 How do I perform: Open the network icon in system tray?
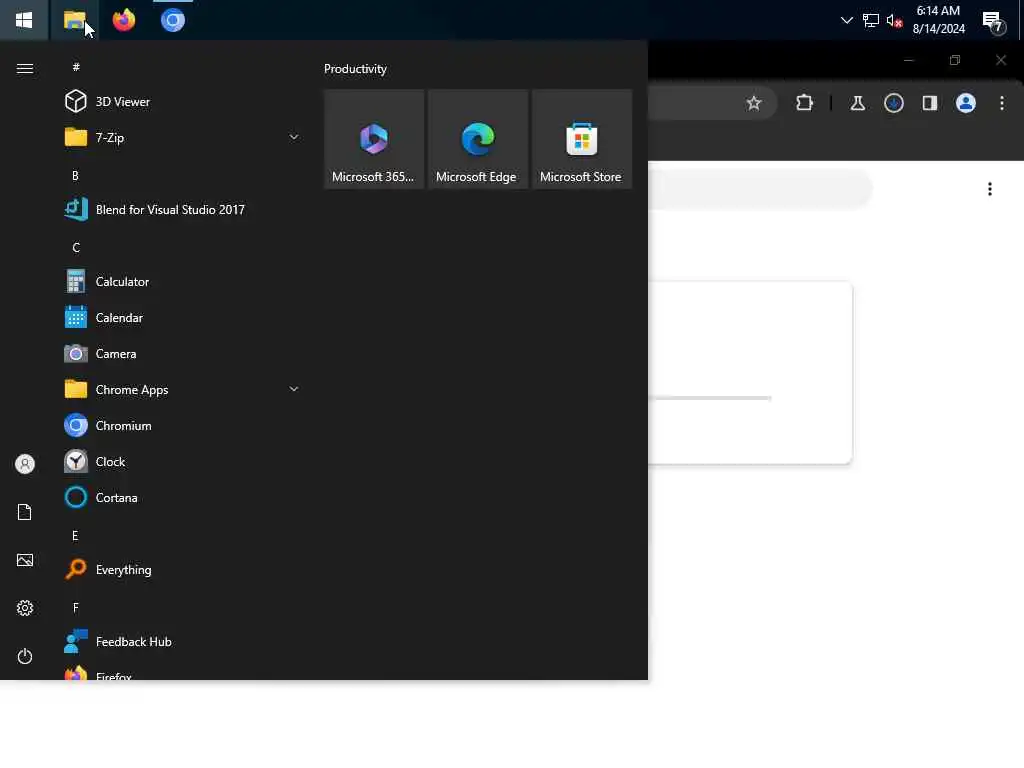click(871, 20)
